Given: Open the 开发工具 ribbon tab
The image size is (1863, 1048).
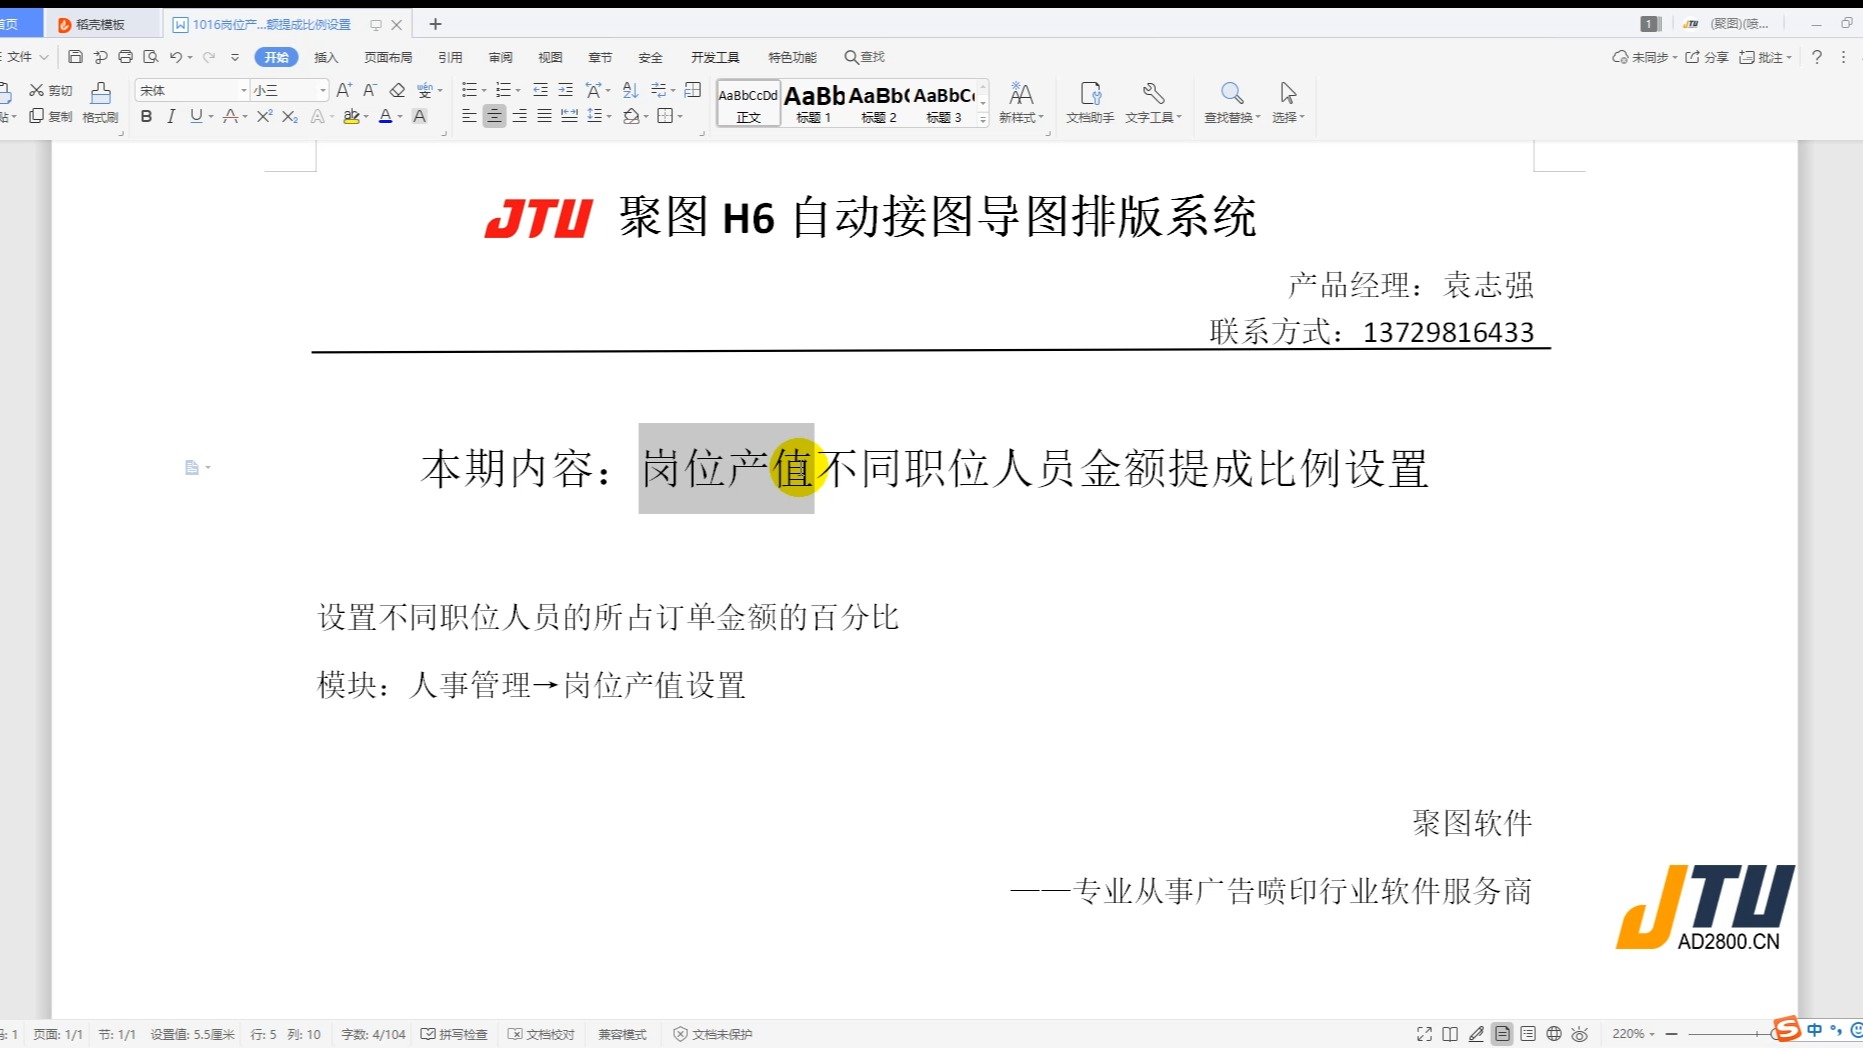Looking at the screenshot, I should pos(715,57).
